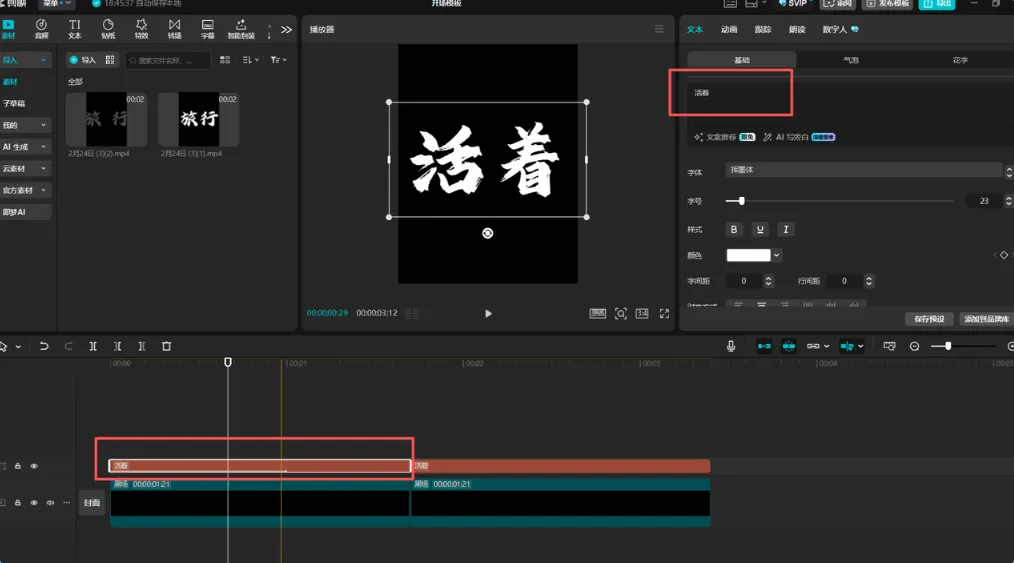Click the 导入 import button
The image size is (1014, 563).
(83, 60)
